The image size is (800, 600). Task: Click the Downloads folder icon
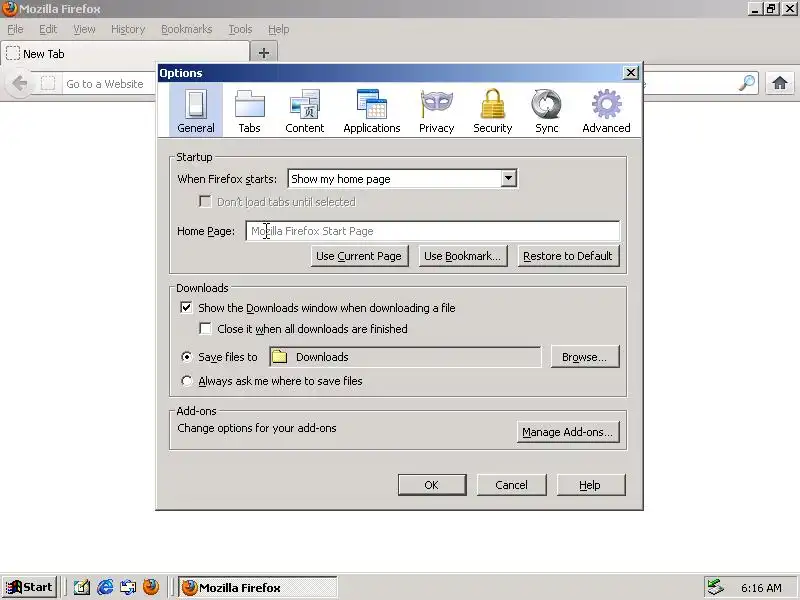[279, 357]
